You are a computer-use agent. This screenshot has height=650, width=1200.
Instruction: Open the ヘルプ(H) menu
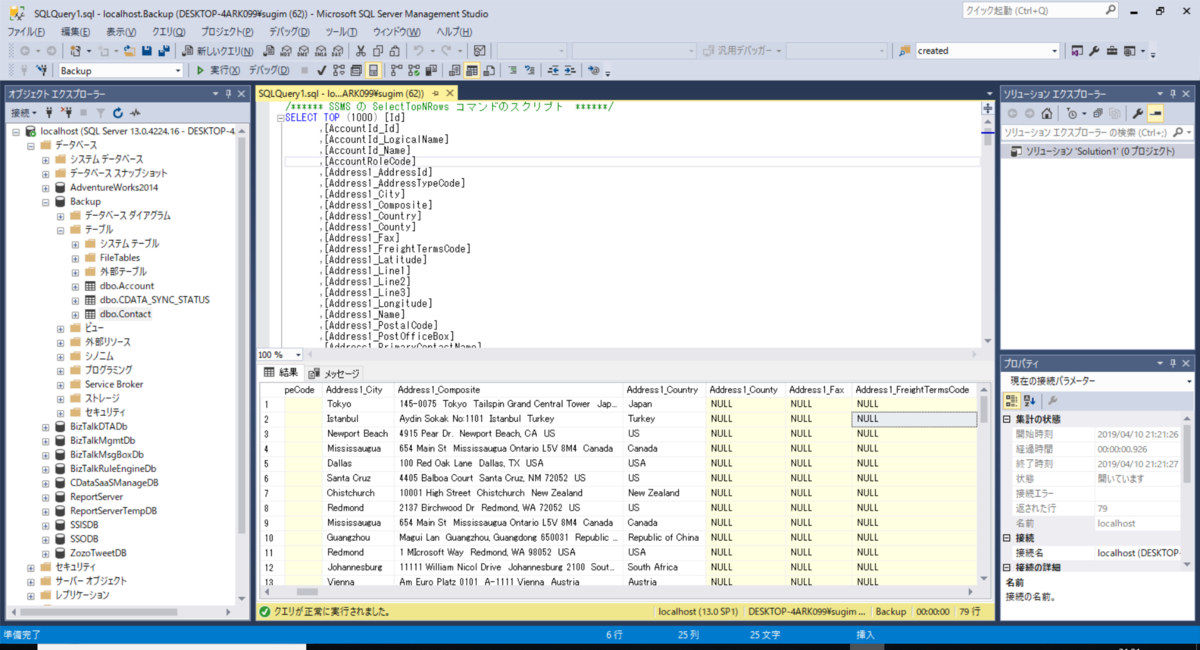coord(454,32)
